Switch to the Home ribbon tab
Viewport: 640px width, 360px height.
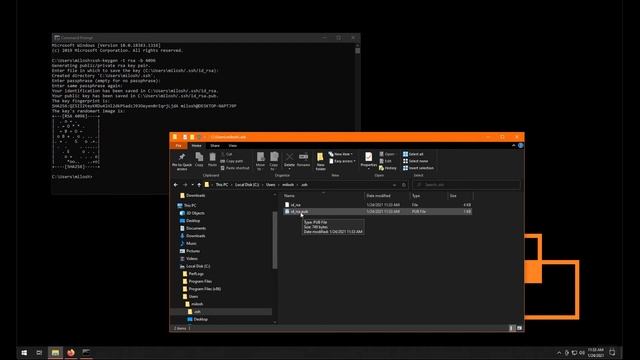[x=196, y=146]
